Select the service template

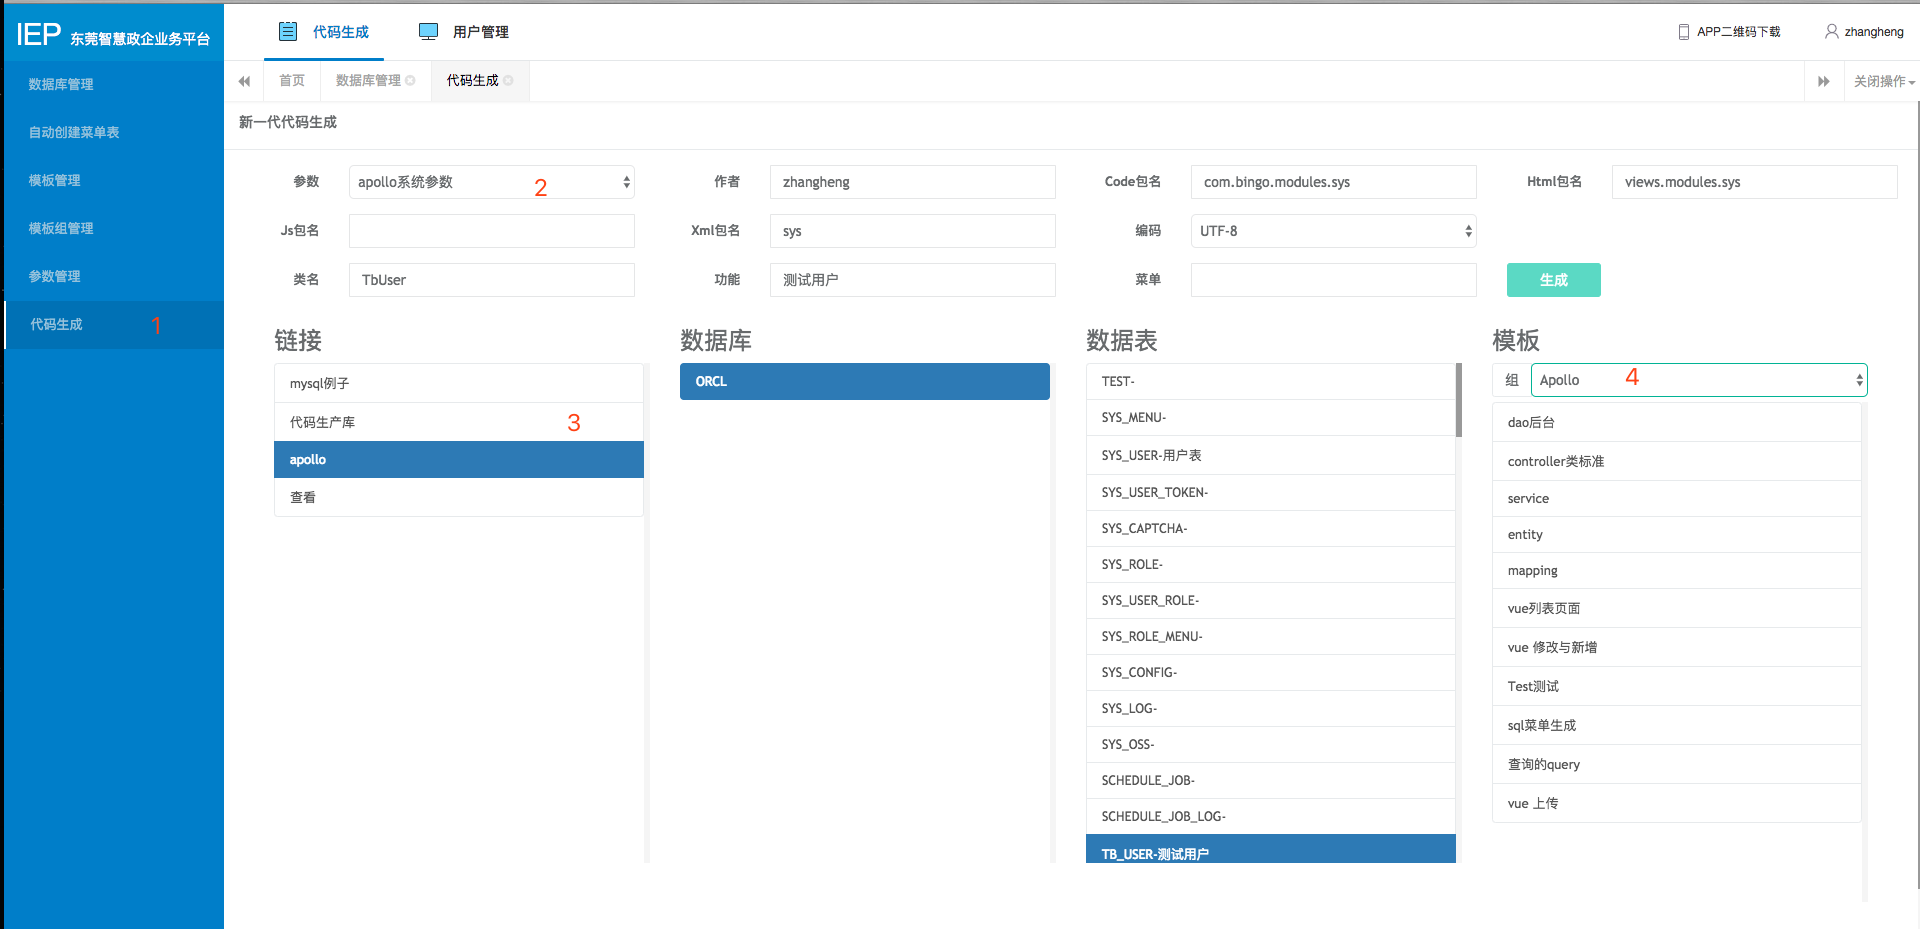[1677, 498]
